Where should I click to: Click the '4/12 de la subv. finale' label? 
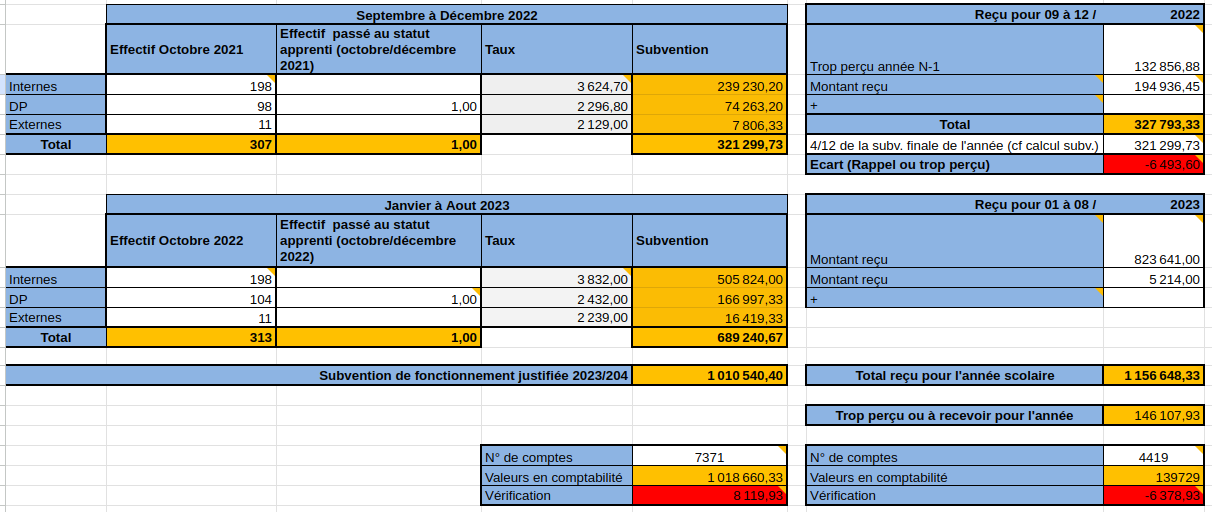click(x=954, y=144)
